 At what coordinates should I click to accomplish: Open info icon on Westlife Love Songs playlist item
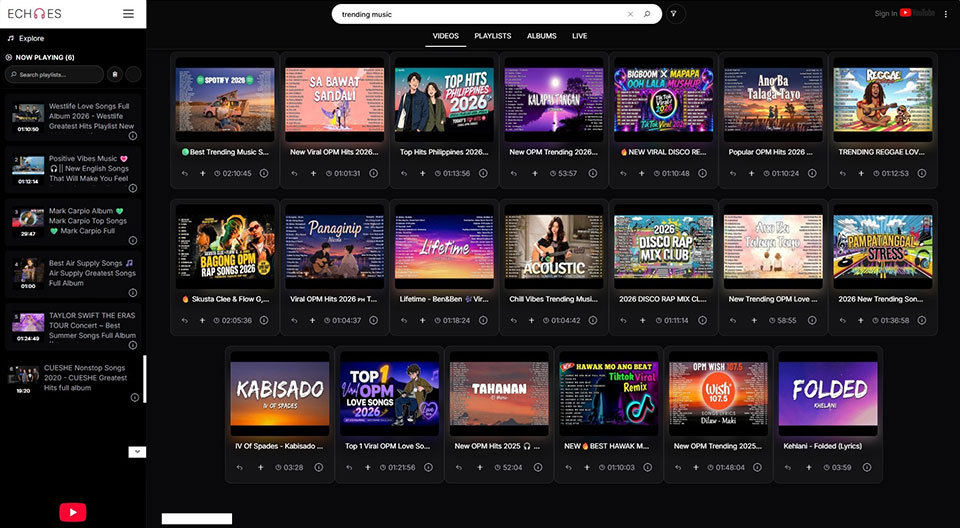pos(132,136)
